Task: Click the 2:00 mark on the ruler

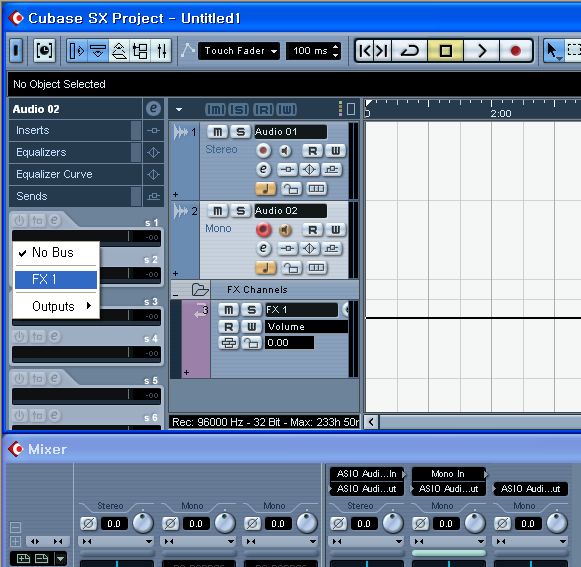Action: 501,113
